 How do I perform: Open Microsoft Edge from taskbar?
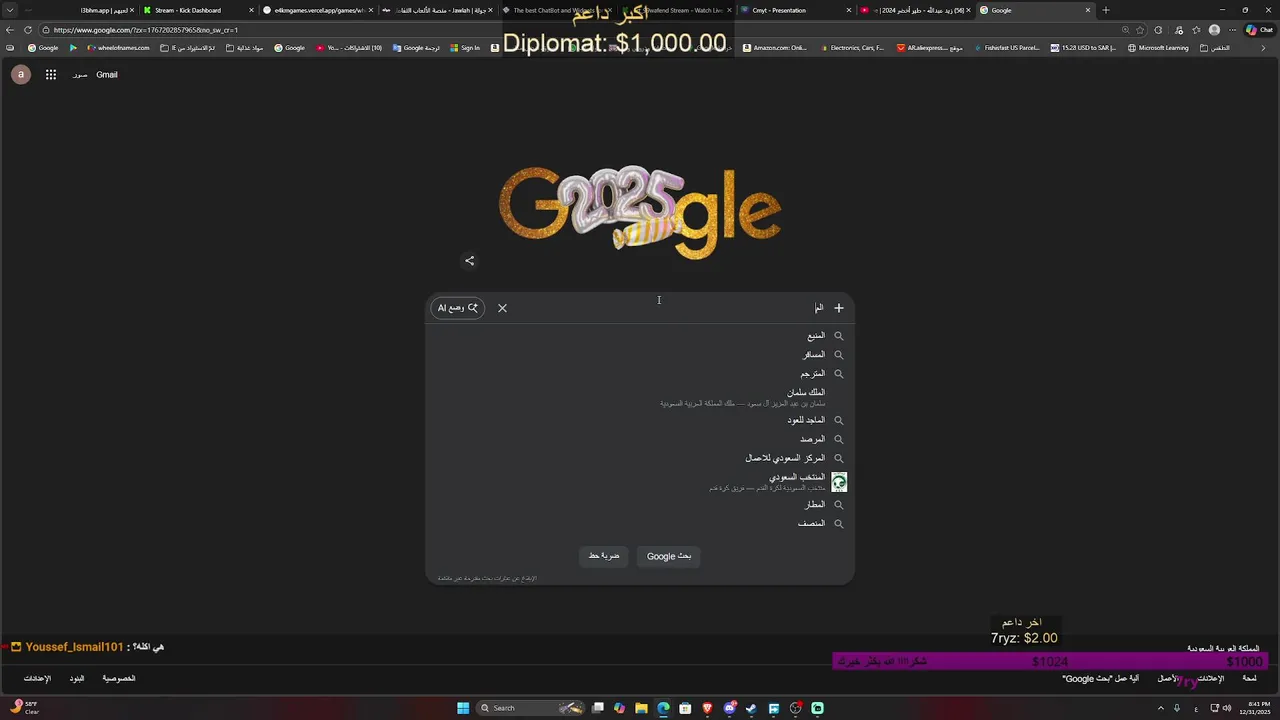tap(663, 708)
